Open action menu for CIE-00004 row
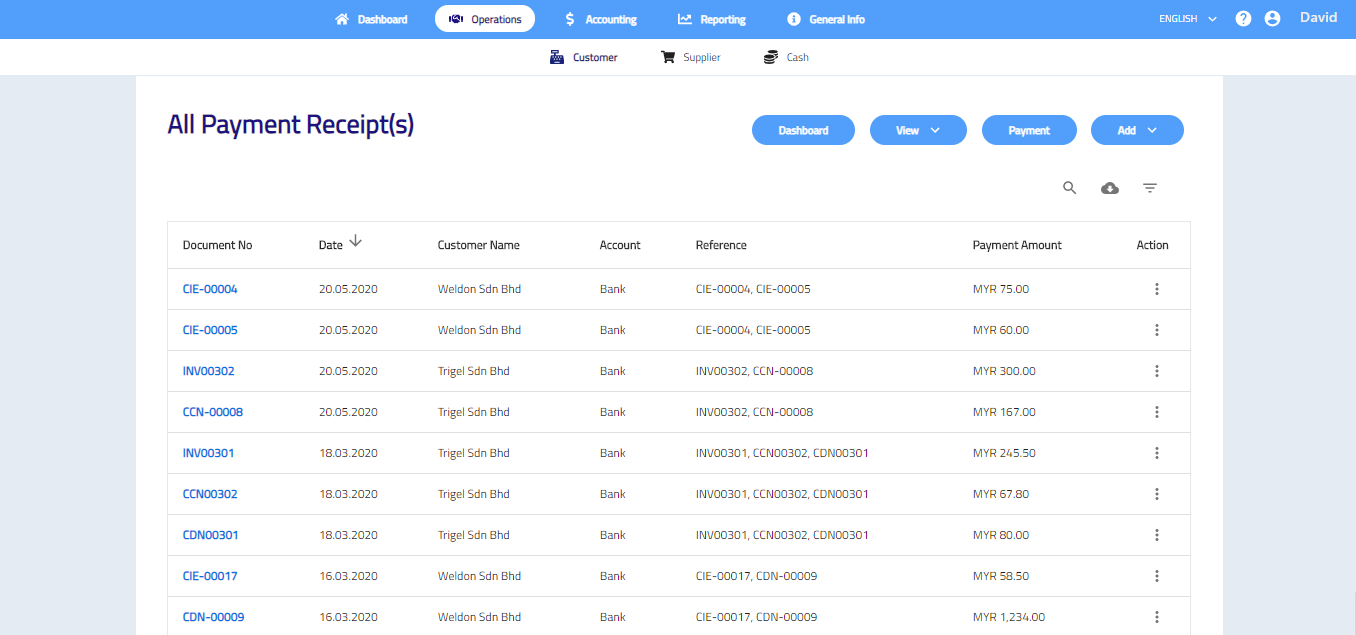 (x=1156, y=289)
